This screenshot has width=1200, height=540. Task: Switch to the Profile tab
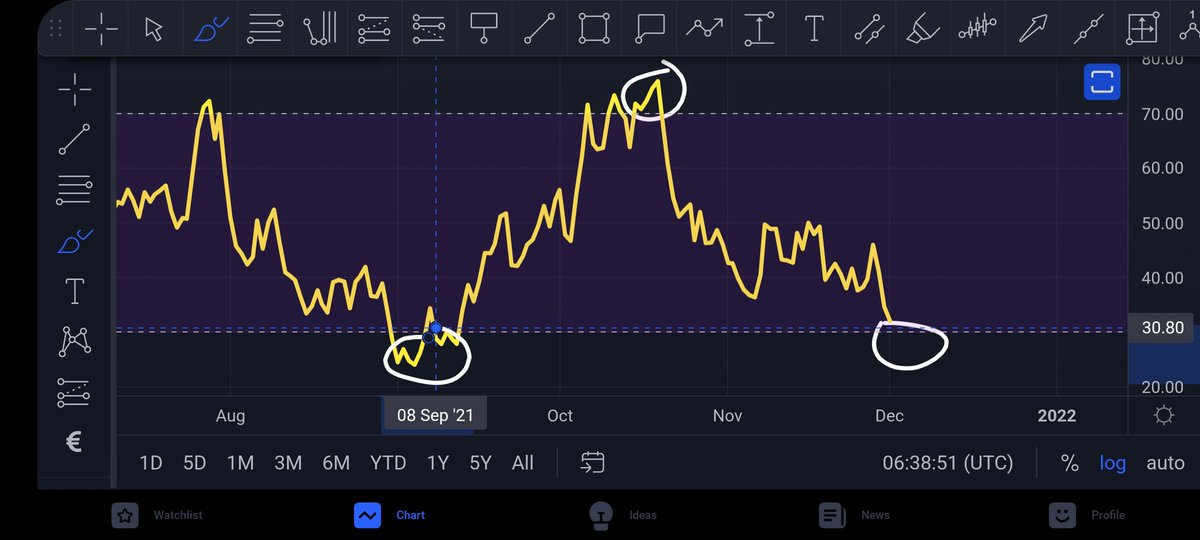tap(1087, 515)
